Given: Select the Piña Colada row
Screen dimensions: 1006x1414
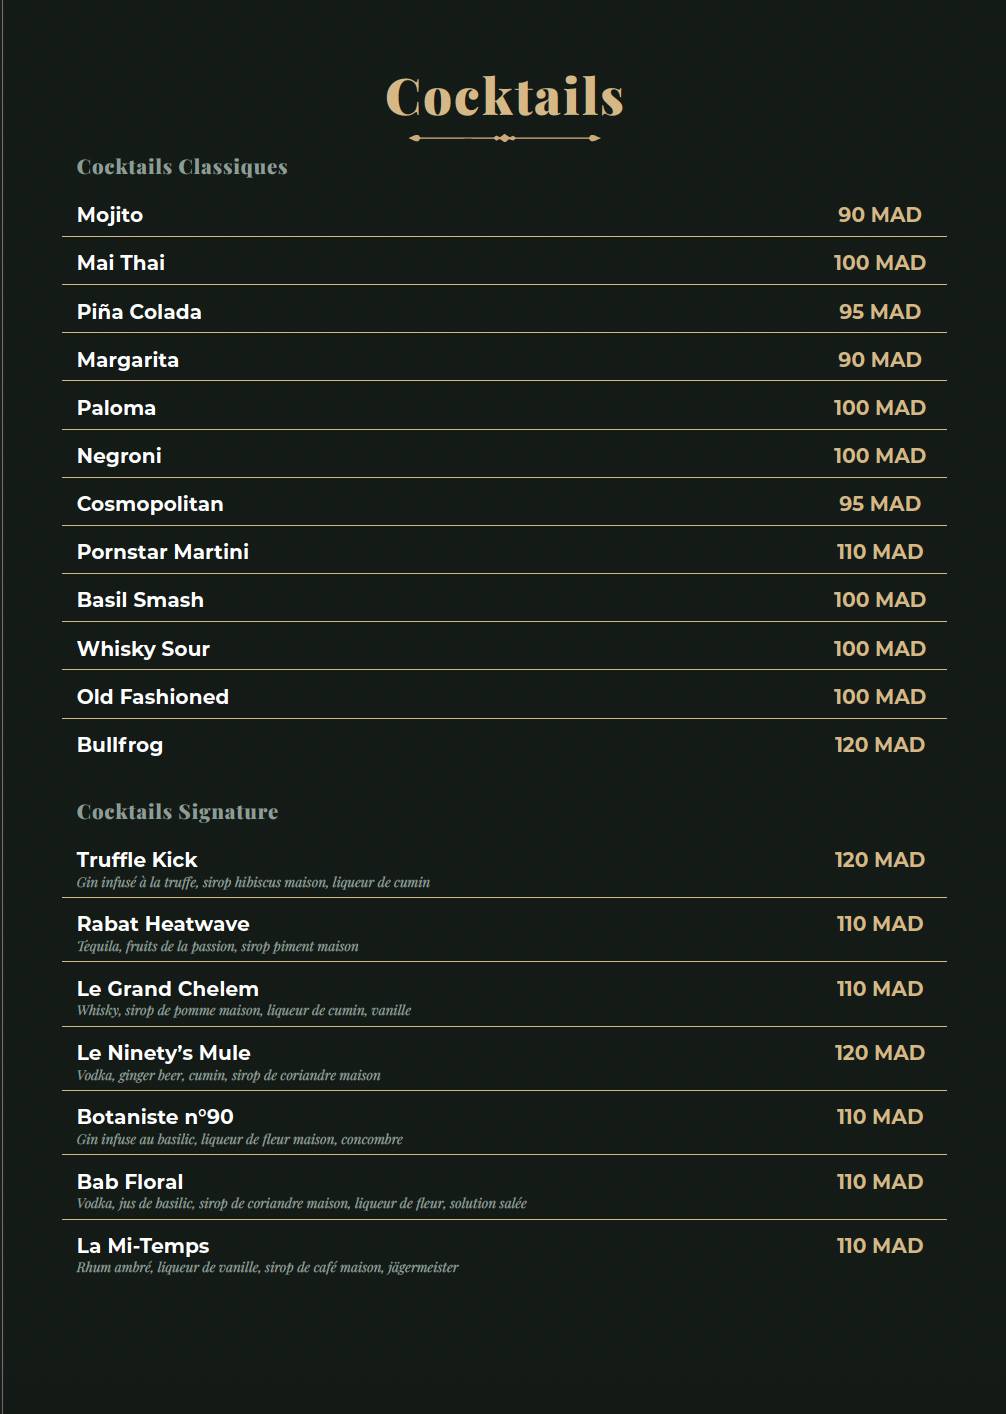Looking at the screenshot, I should pyautogui.click(x=504, y=311).
